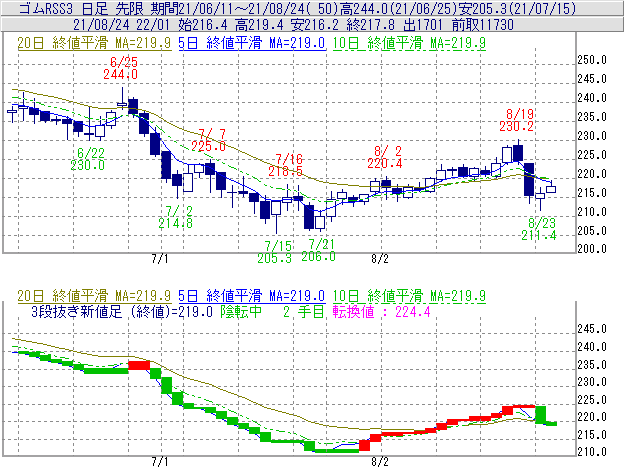Click the 8/23 211.4 low annotation
Screen dimensions: 624x475
(539, 229)
